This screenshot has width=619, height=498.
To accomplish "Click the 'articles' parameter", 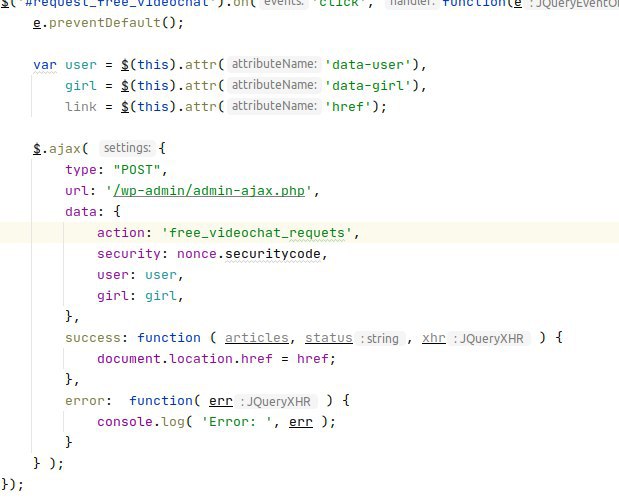I will tap(257, 338).
